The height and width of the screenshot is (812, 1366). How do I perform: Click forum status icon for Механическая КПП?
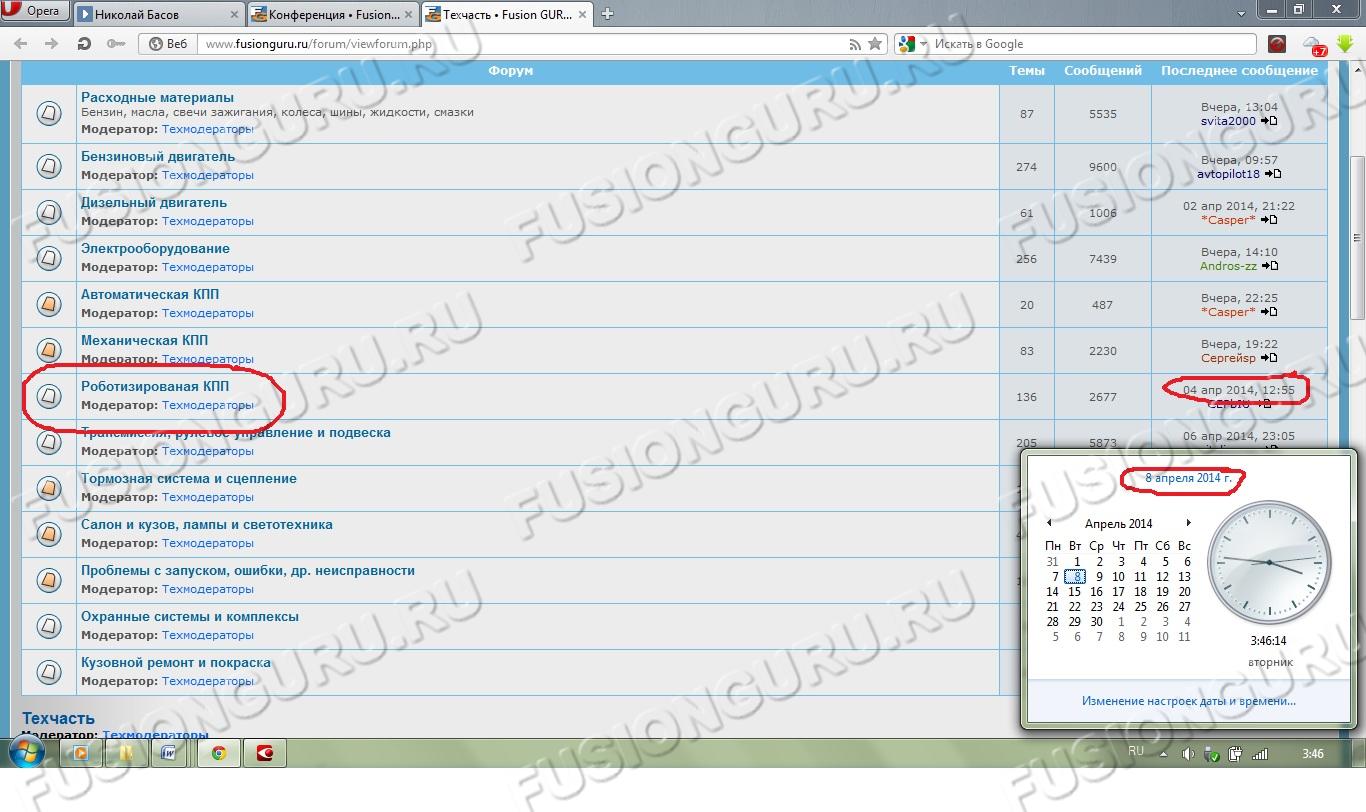coord(49,350)
